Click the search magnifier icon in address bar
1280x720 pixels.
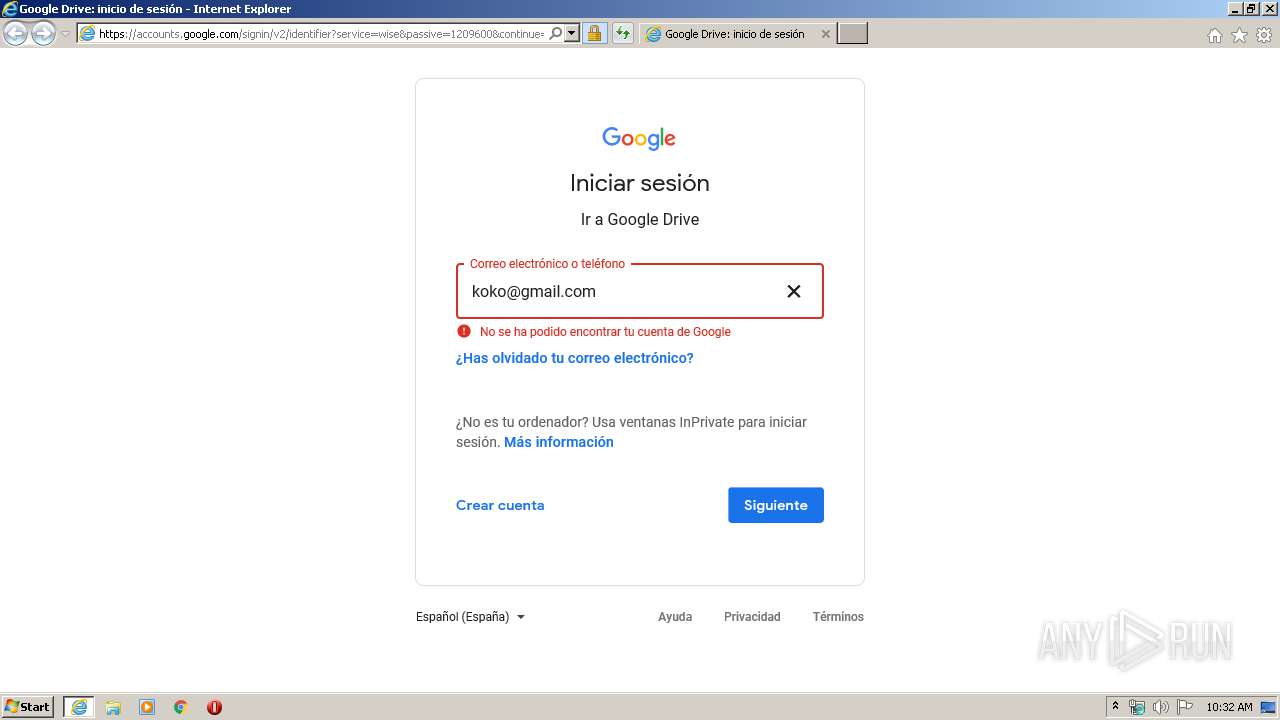point(556,33)
